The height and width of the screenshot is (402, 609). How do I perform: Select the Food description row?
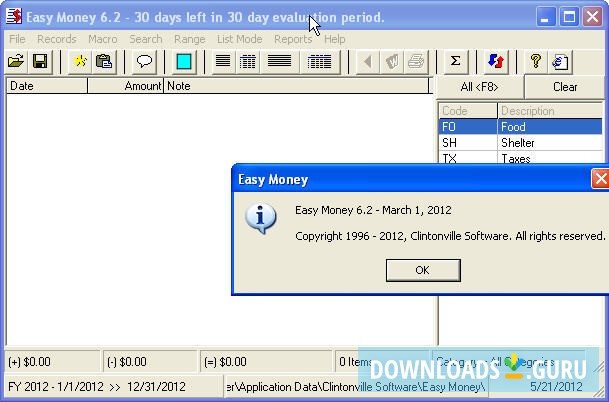click(x=550, y=127)
